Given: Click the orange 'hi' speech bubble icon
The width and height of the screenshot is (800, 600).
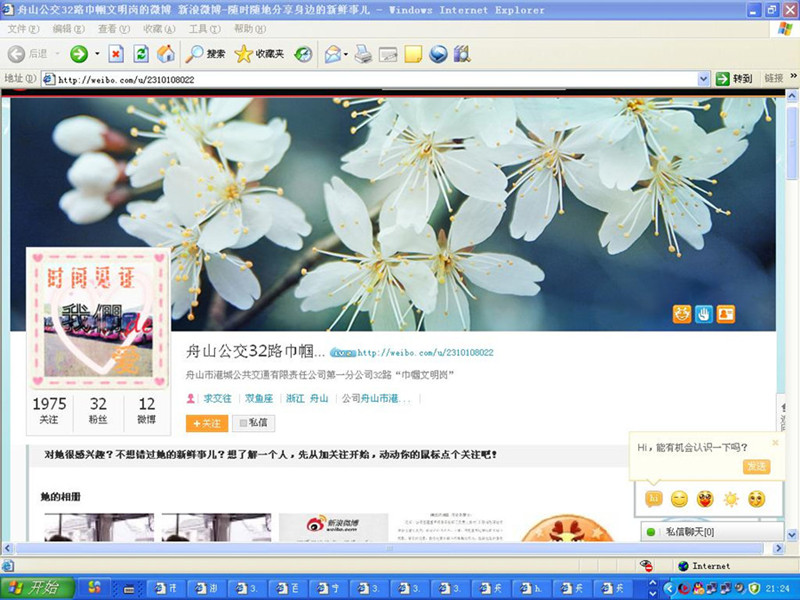Looking at the screenshot, I should tap(654, 498).
